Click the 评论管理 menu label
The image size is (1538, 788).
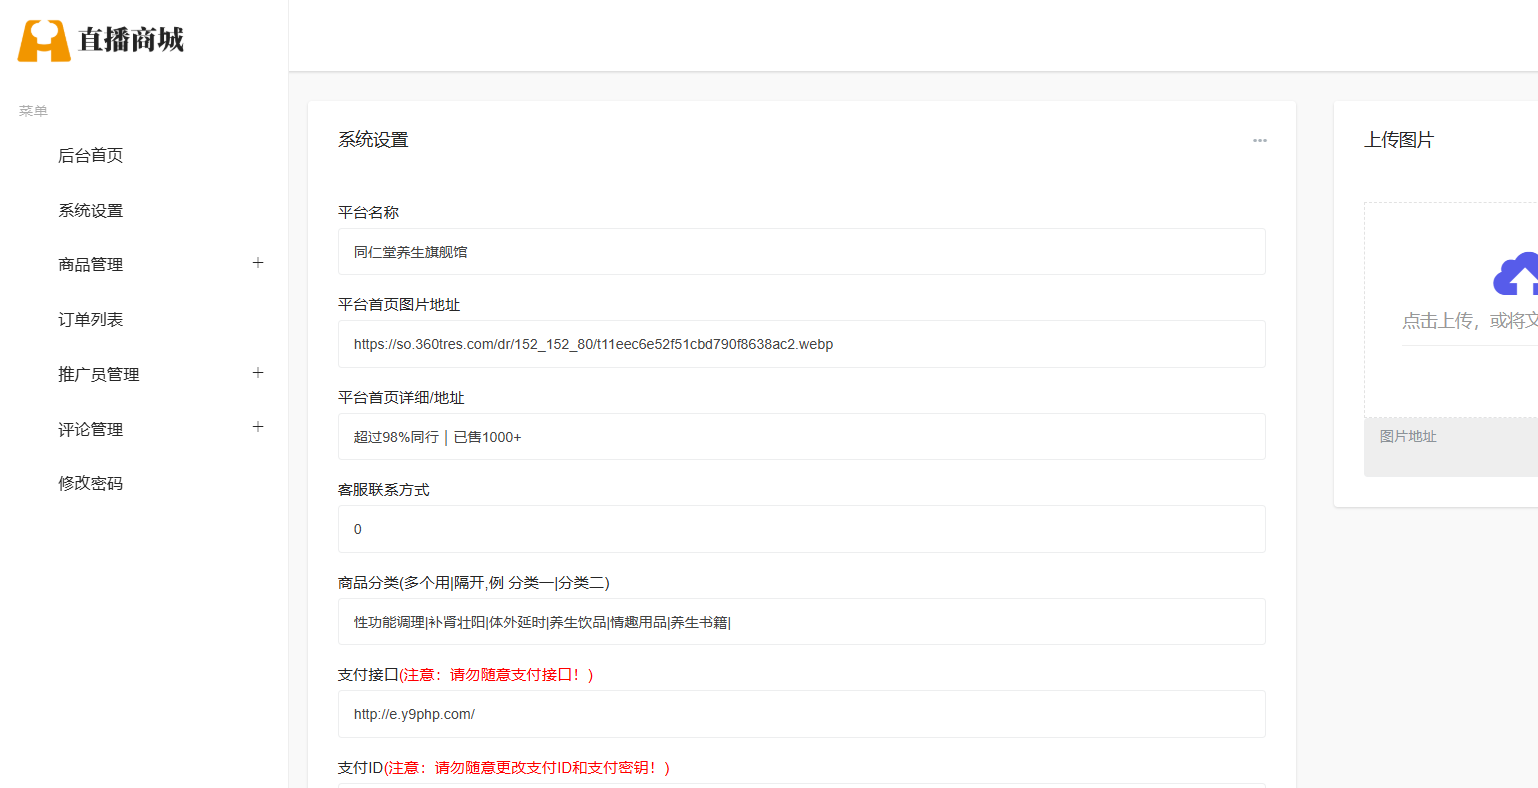[x=90, y=430]
